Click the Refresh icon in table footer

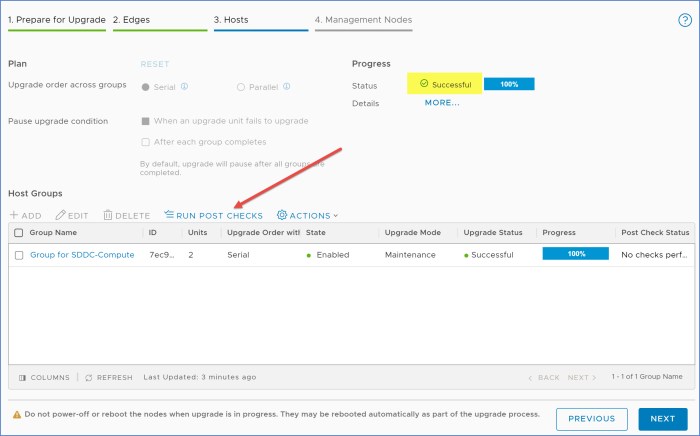point(89,377)
